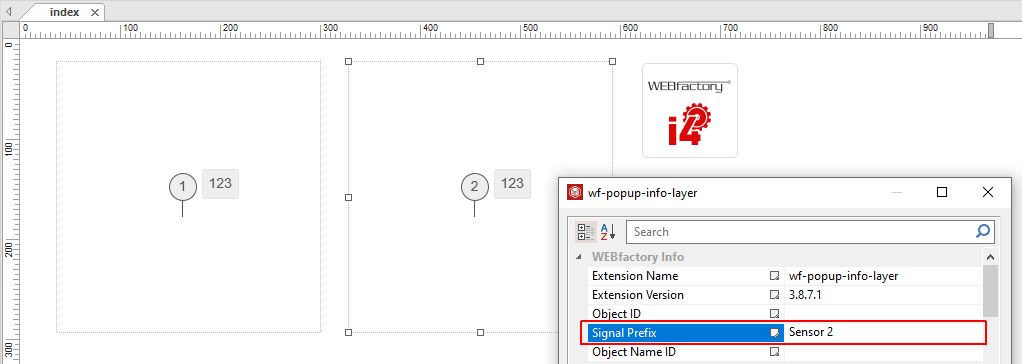
Task: Click the left-middle resize handle of selection
Action: coord(348,197)
